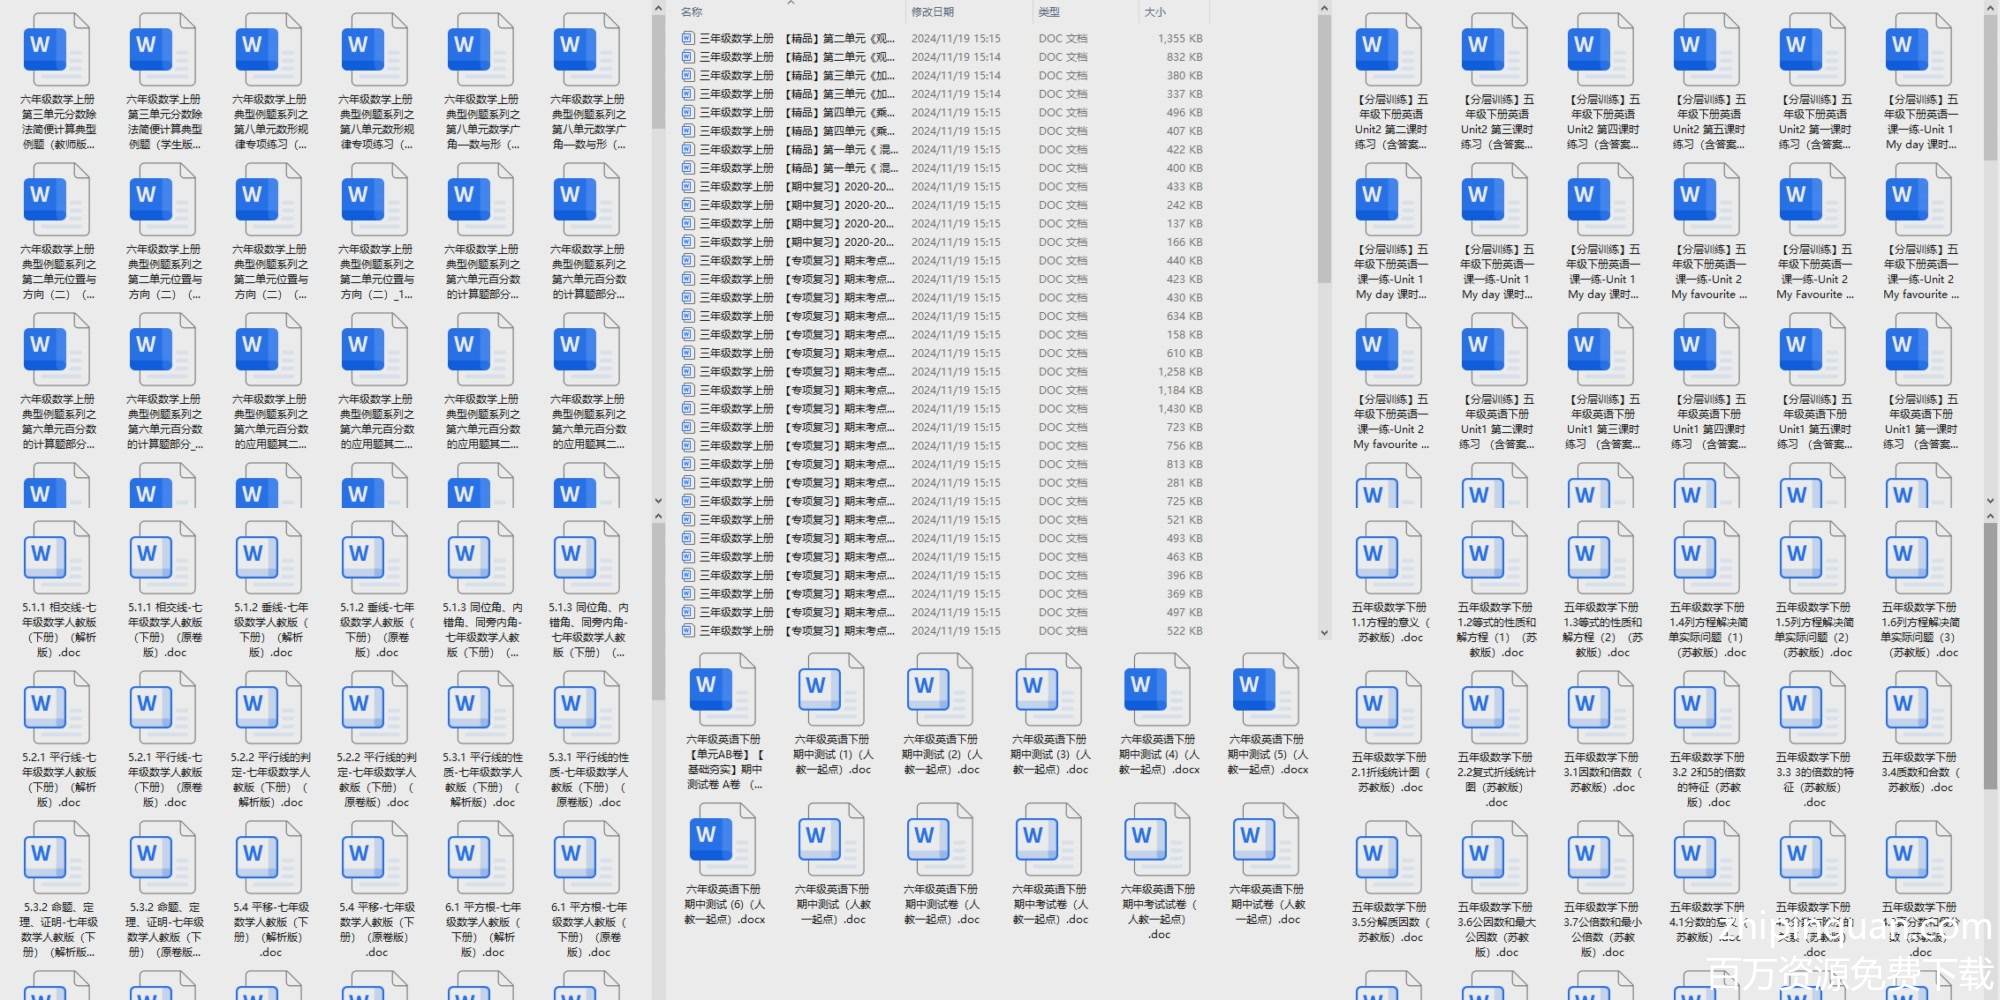The image size is (2000, 1000).
Task: Select 六年级英语下册 期中测试 (6) docx file icon
Action: pyautogui.click(x=723, y=840)
